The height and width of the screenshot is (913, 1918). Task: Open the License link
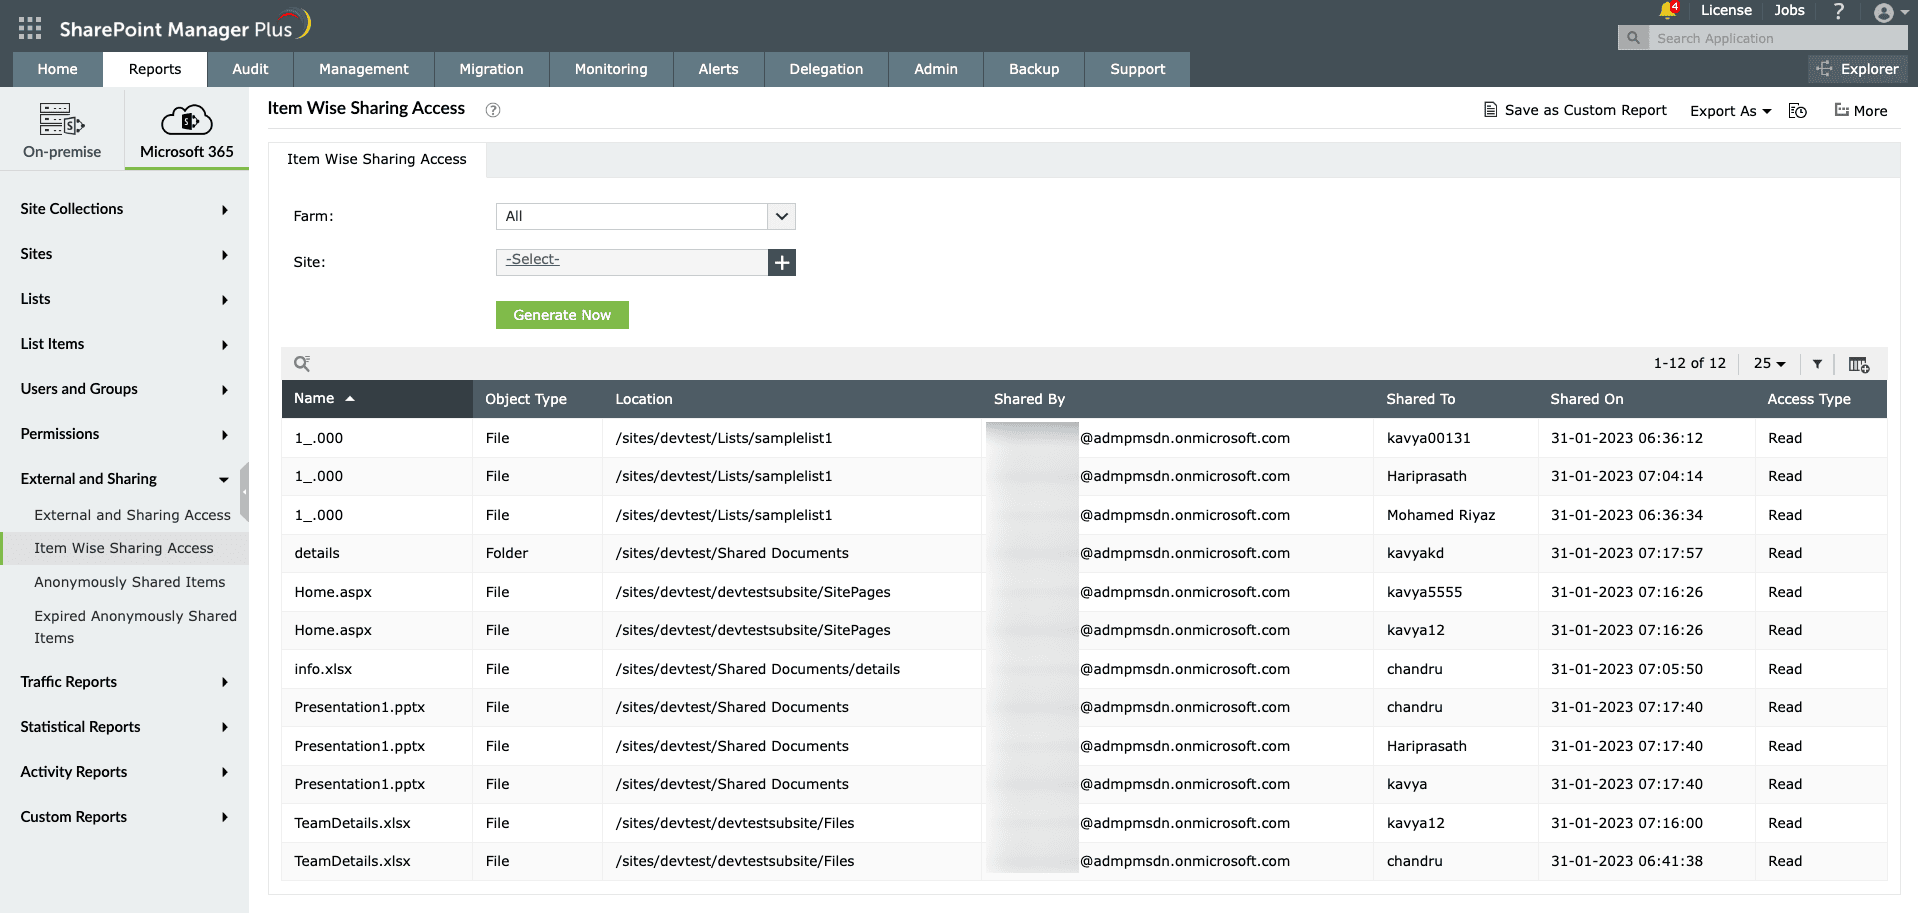click(x=1726, y=10)
